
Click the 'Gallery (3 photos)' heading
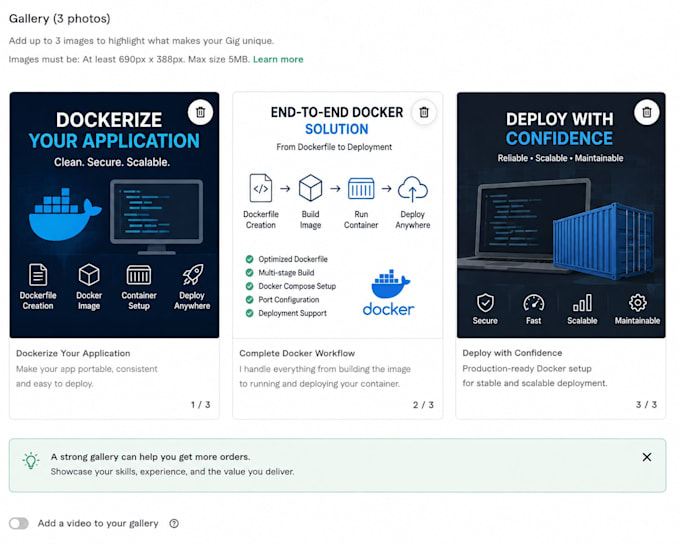60,19
